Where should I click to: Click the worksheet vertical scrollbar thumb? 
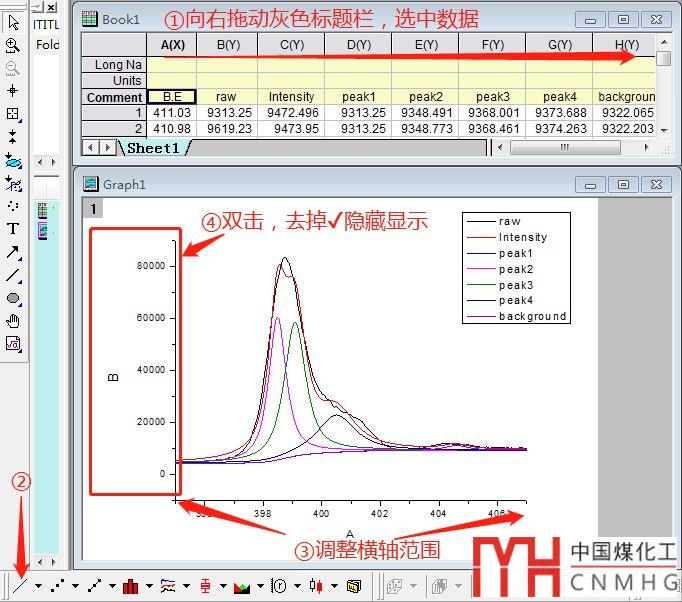(x=663, y=58)
